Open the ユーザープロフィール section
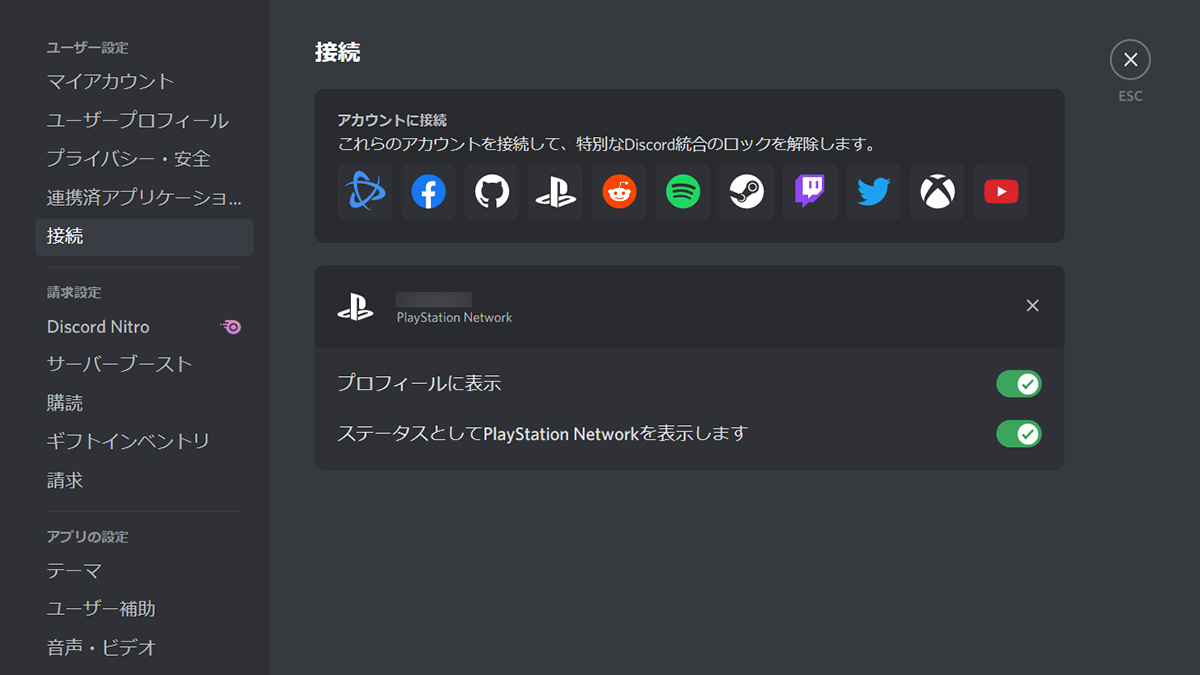1200x675 pixels. pos(138,119)
